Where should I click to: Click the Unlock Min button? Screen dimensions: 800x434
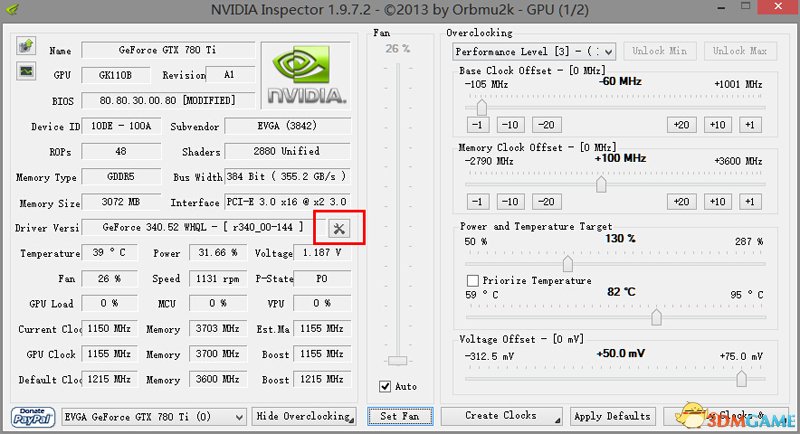coord(659,51)
